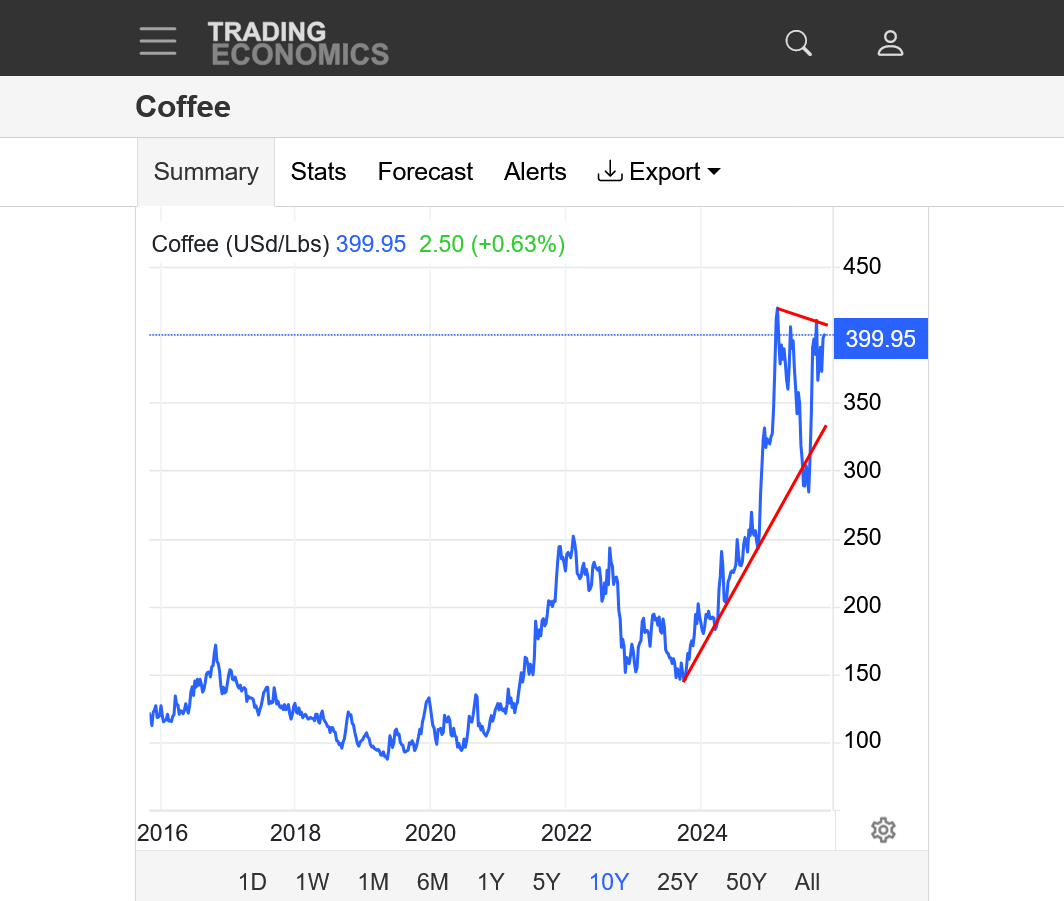This screenshot has width=1064, height=901.
Task: Click the Trading Economics logo
Action: [298, 43]
